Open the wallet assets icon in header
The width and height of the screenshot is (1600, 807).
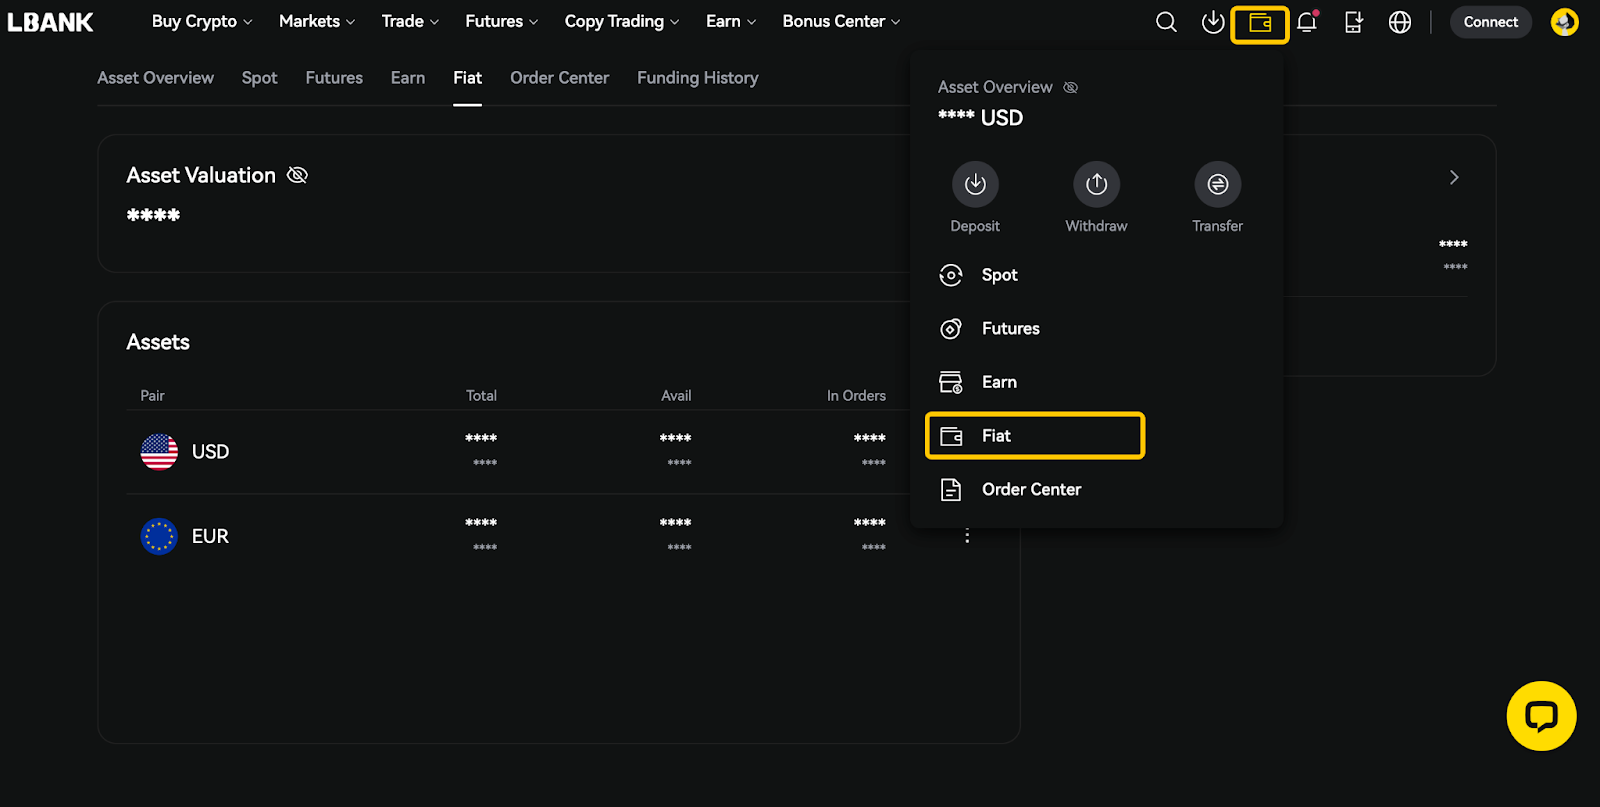tap(1260, 22)
